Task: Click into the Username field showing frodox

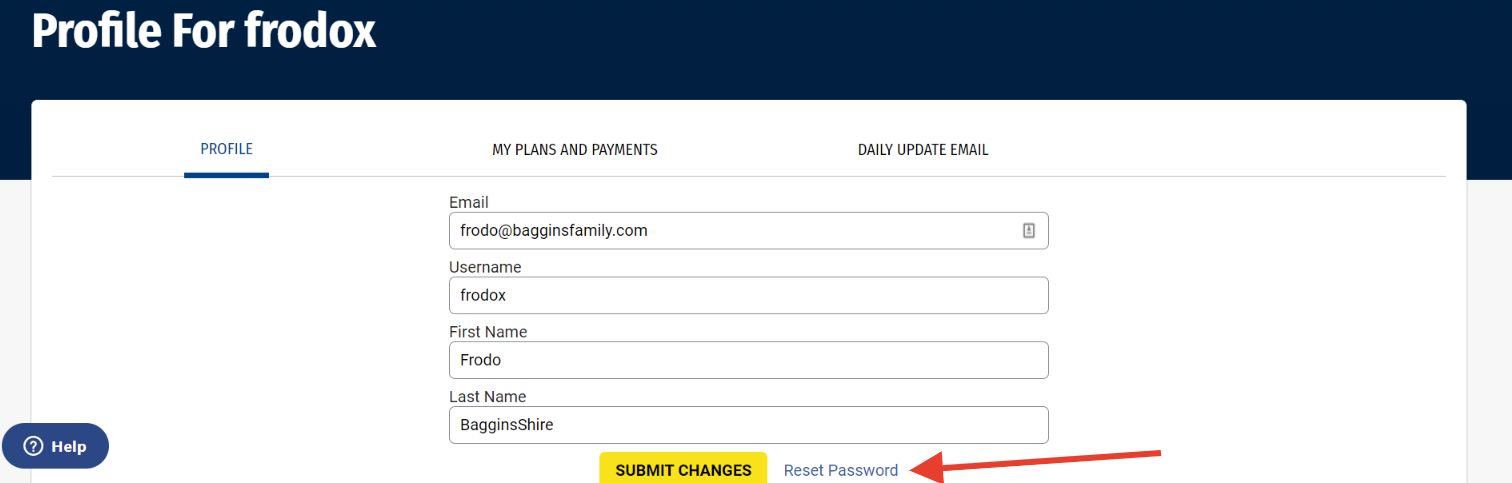Action: click(749, 296)
